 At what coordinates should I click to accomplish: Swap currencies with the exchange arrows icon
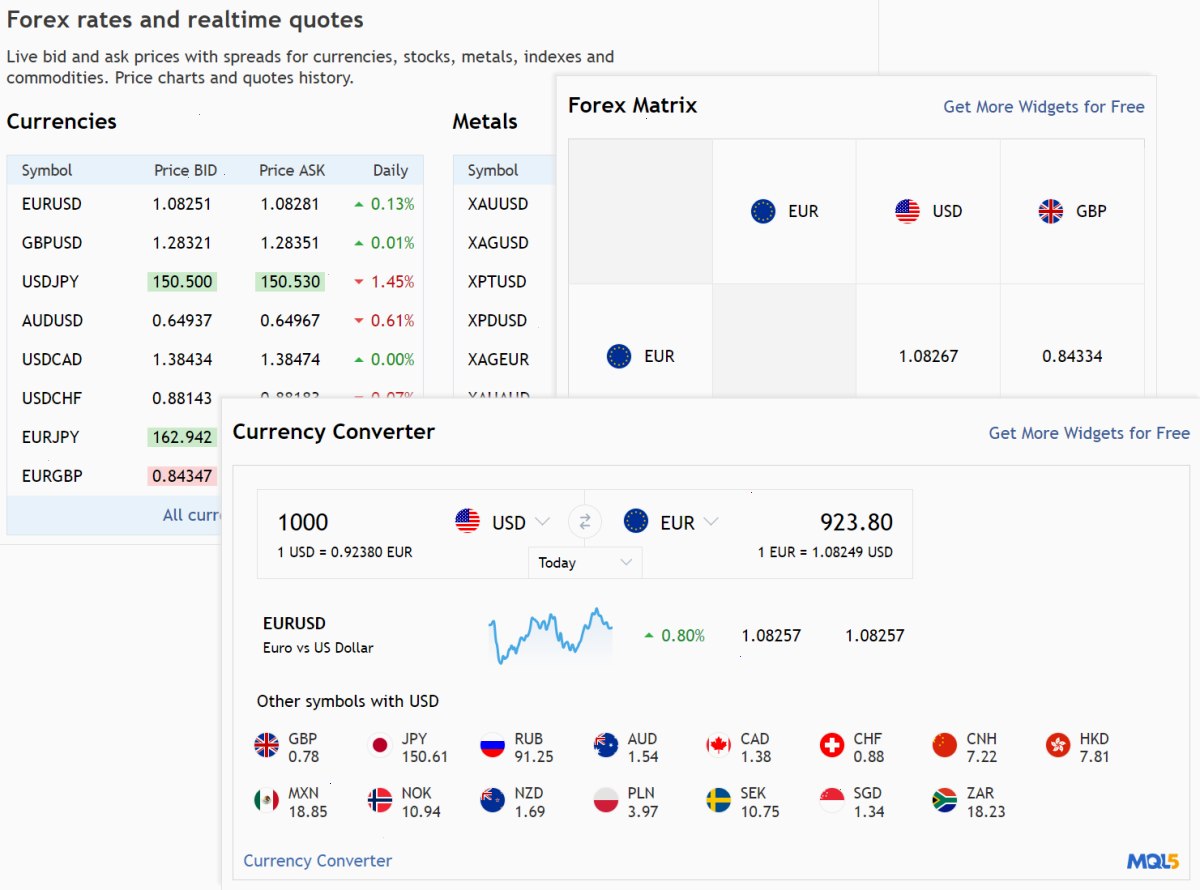click(x=585, y=521)
